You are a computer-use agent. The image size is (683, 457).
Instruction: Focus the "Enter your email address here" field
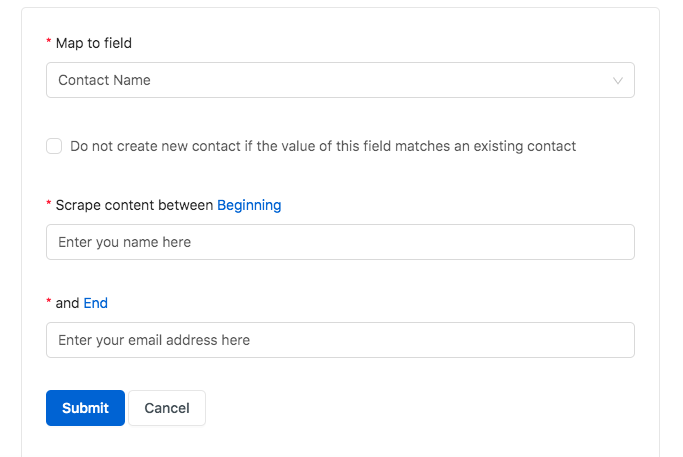tap(340, 340)
